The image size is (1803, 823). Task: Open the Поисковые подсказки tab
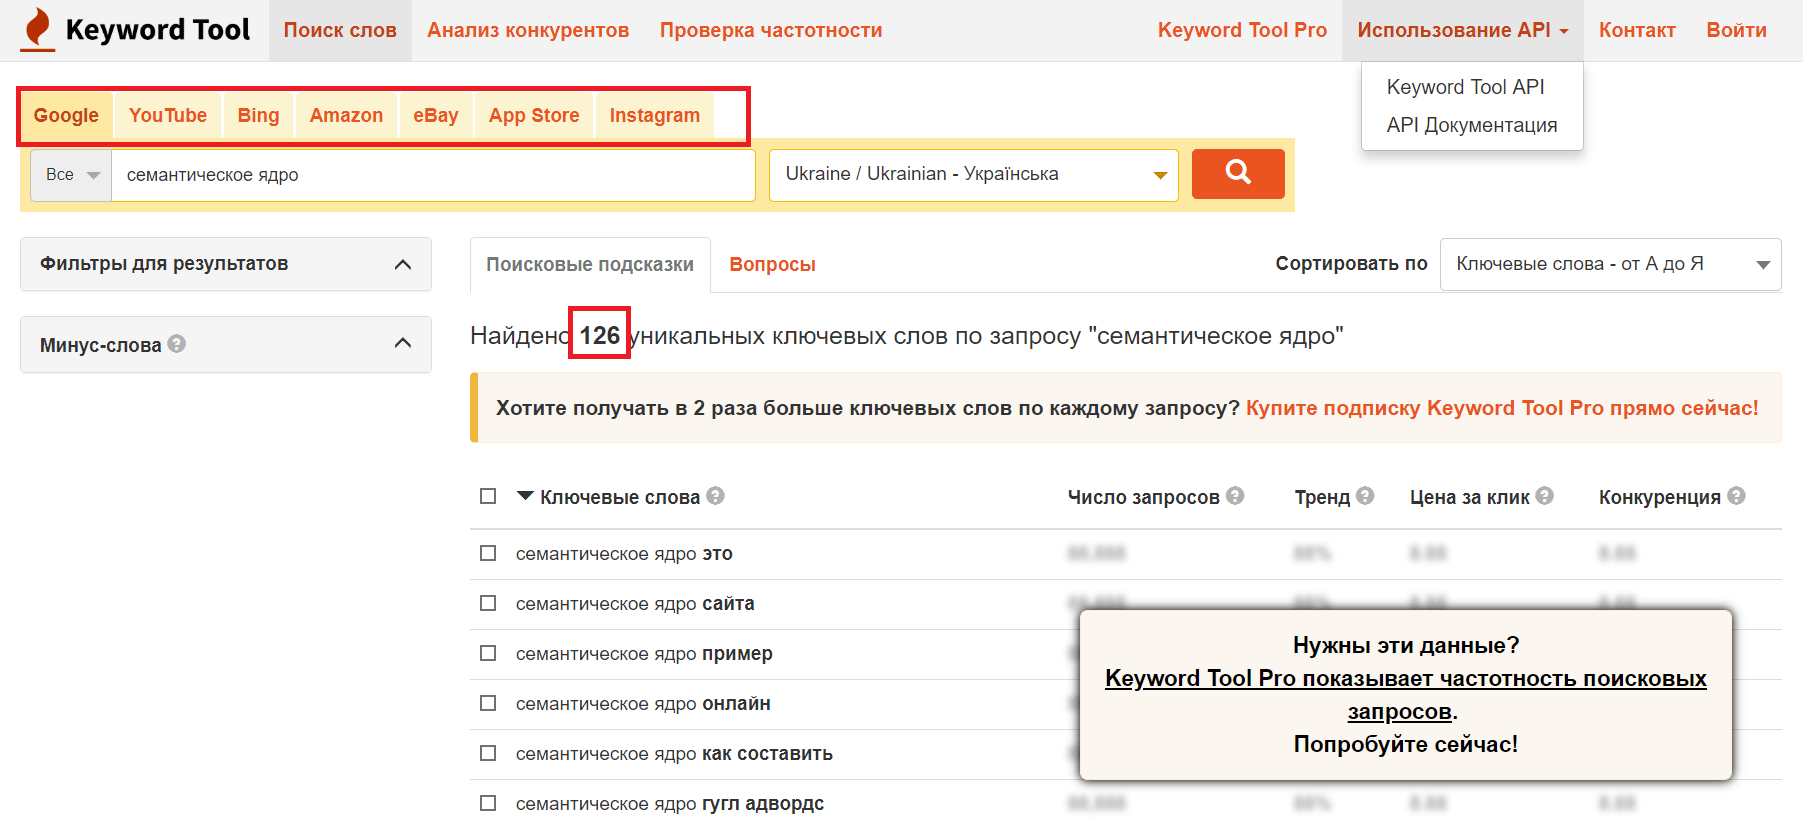pyautogui.click(x=590, y=265)
